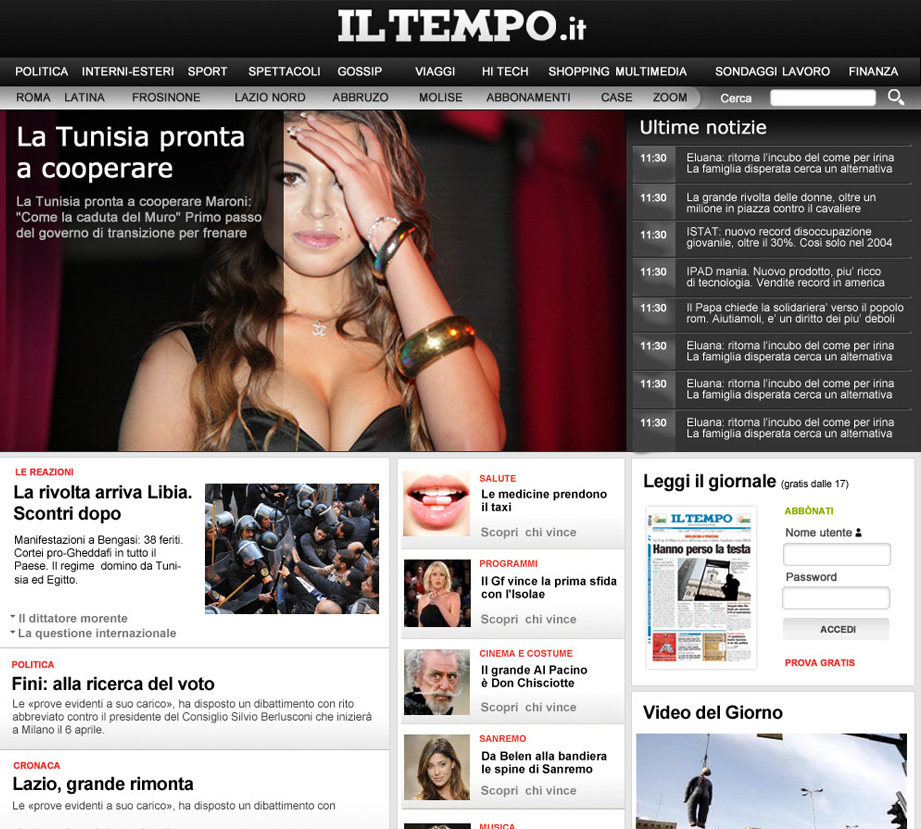921x829 pixels.
Task: Click 'Scopri chi vince' under Al Pacino
Action: pyautogui.click(x=528, y=707)
